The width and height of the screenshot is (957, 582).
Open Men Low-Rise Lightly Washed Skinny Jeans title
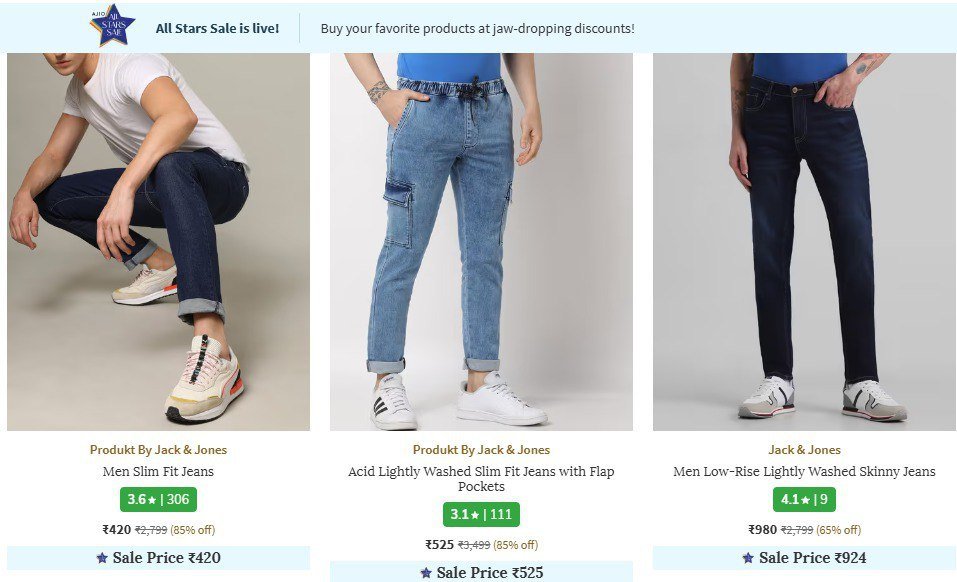804,472
